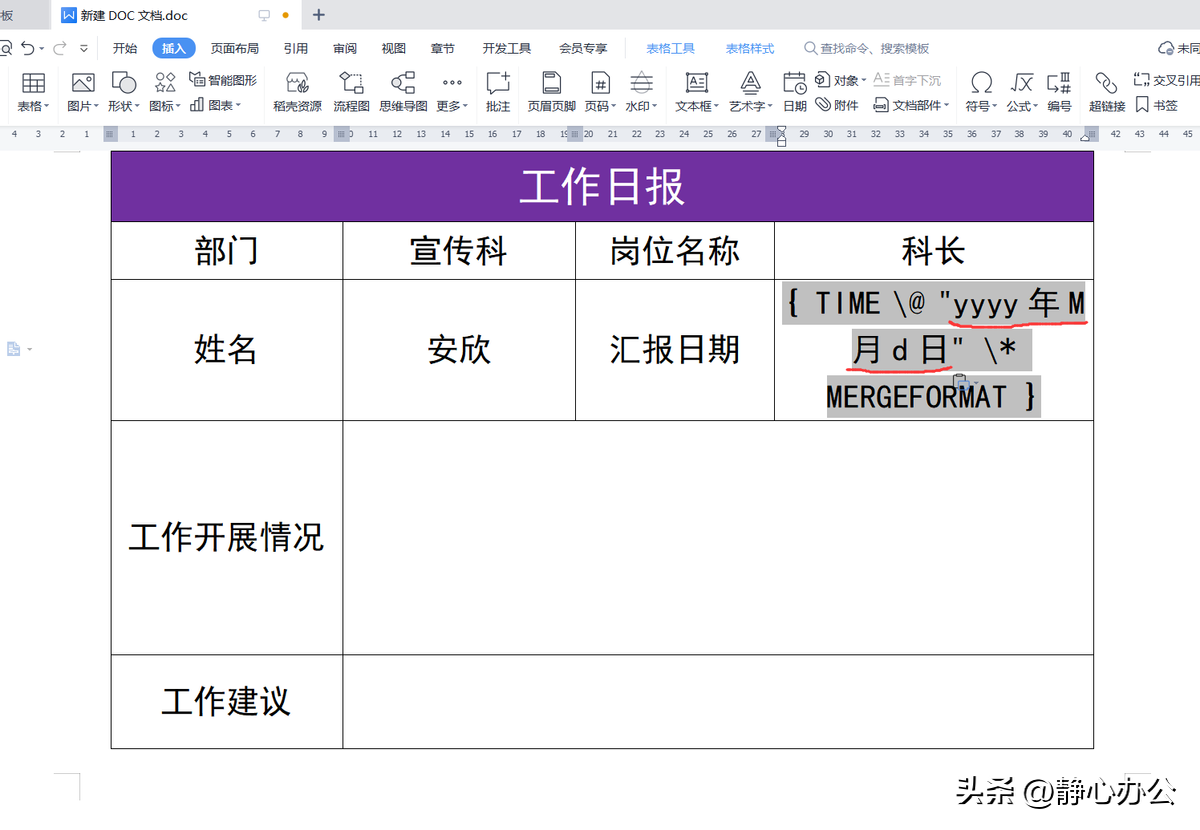Open the 引用 tab
Viewport: 1200px width, 830px height.
click(295, 48)
